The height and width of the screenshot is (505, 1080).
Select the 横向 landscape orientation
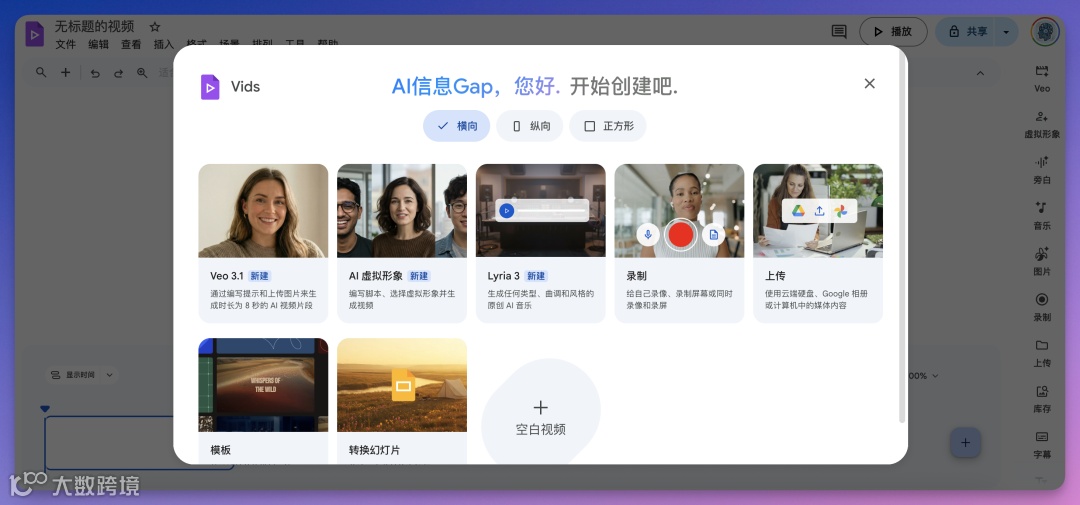pos(457,126)
